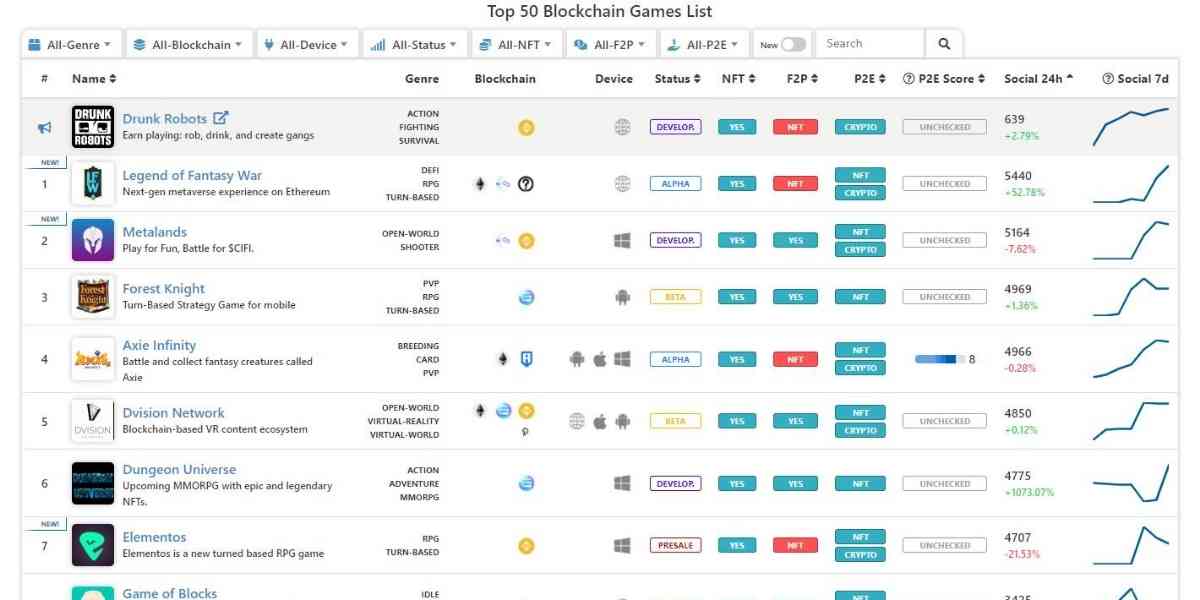Open the Elementos game link
The width and height of the screenshot is (1200, 600).
click(155, 538)
